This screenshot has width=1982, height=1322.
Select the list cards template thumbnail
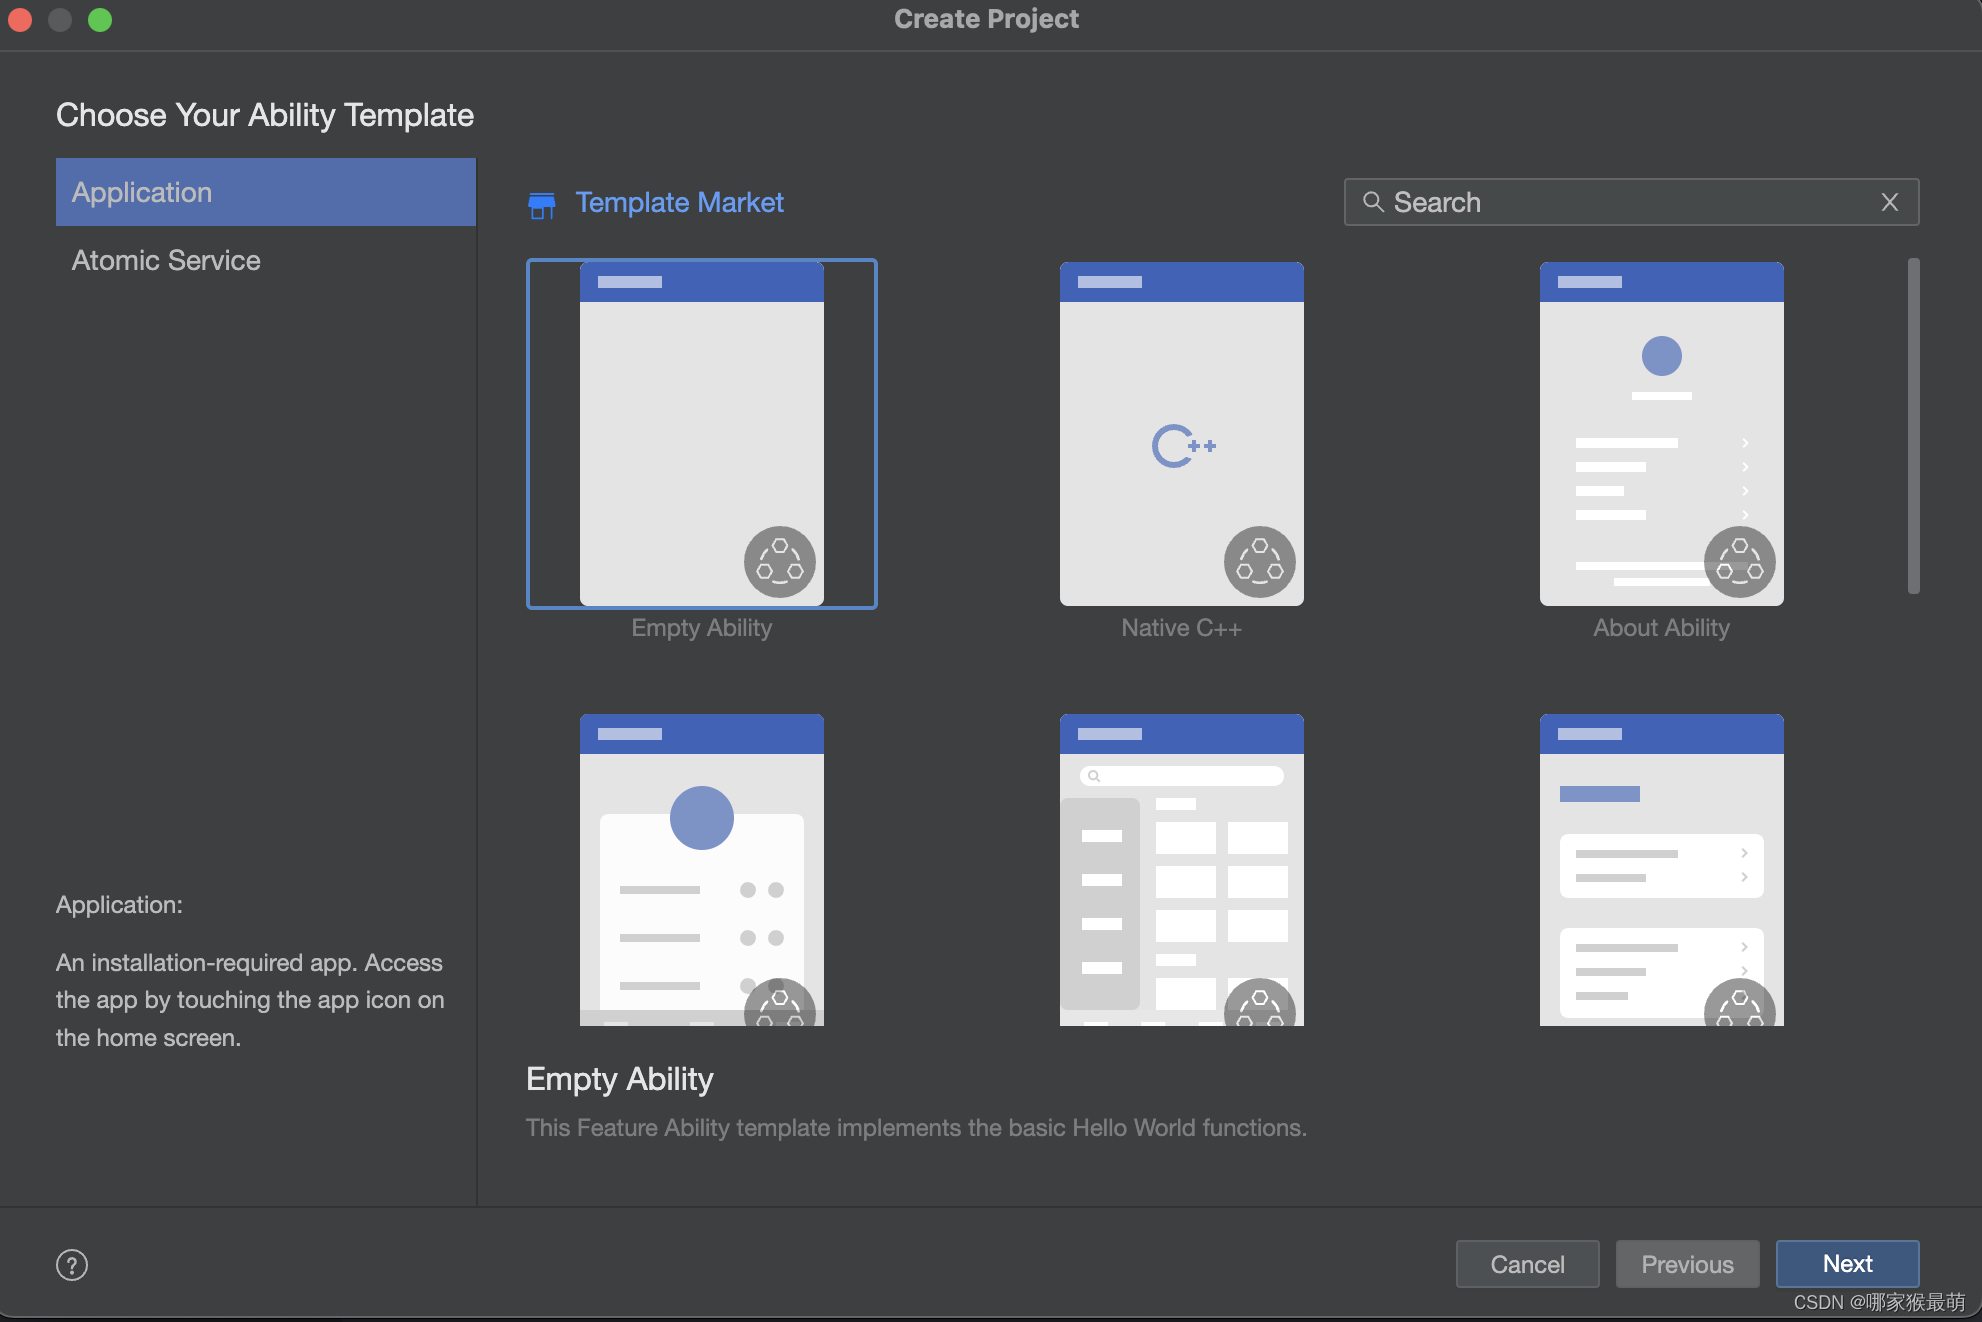1660,869
